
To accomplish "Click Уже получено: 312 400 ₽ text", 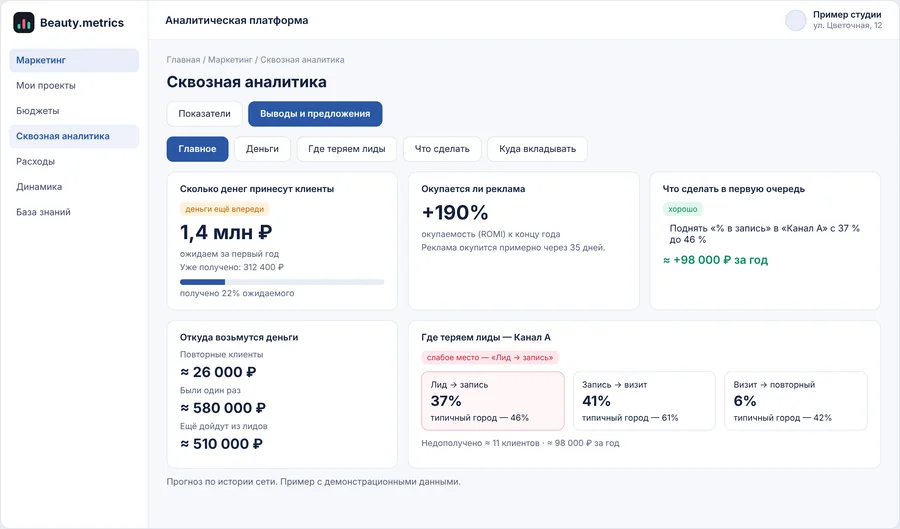I will [x=231, y=267].
